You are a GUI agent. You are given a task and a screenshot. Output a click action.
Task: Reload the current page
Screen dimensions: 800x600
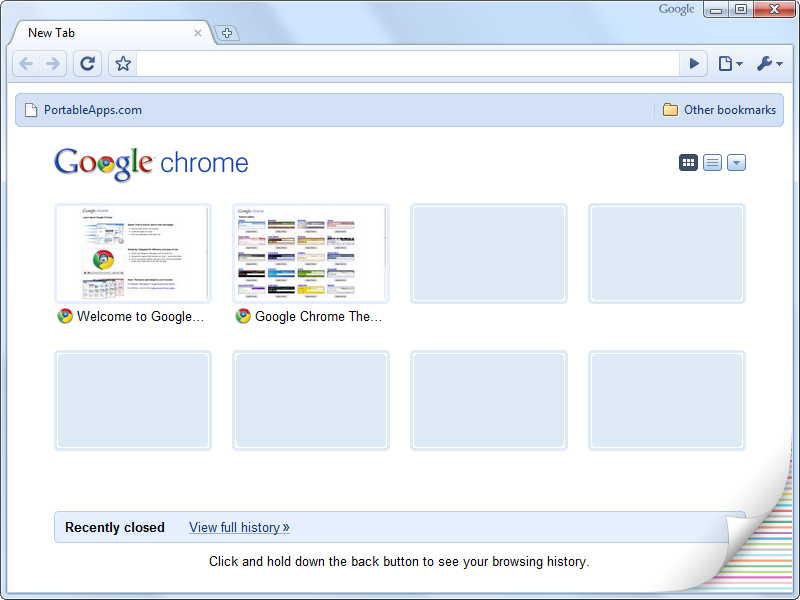(87, 64)
